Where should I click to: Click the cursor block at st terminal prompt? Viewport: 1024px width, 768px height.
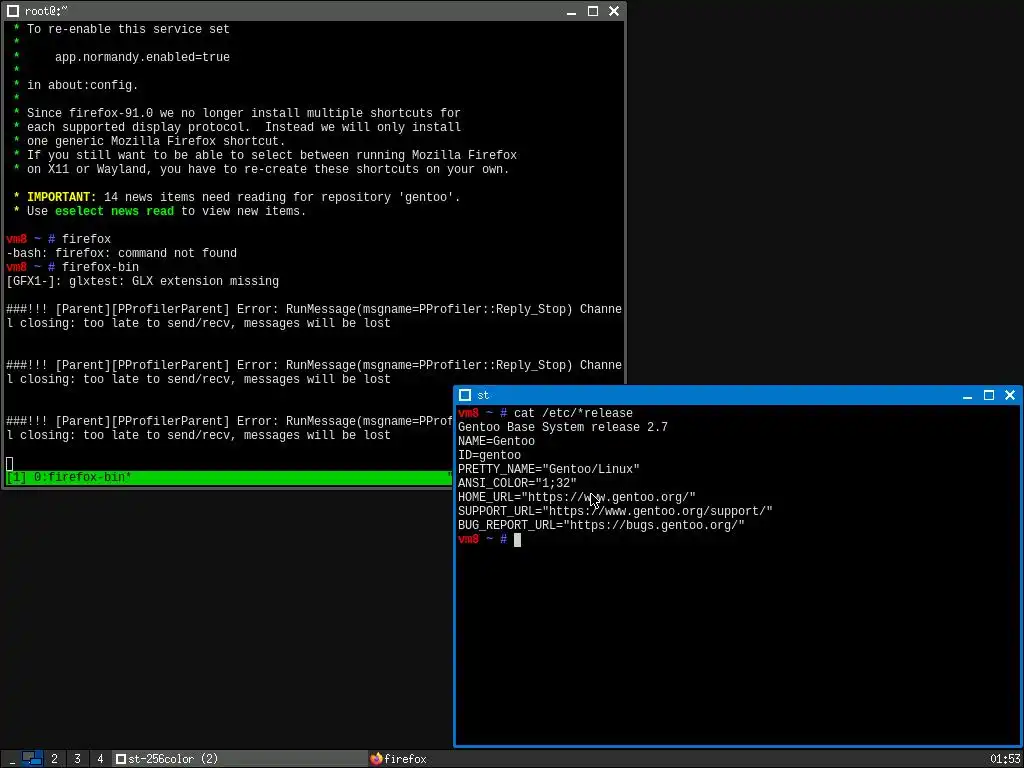click(x=517, y=539)
